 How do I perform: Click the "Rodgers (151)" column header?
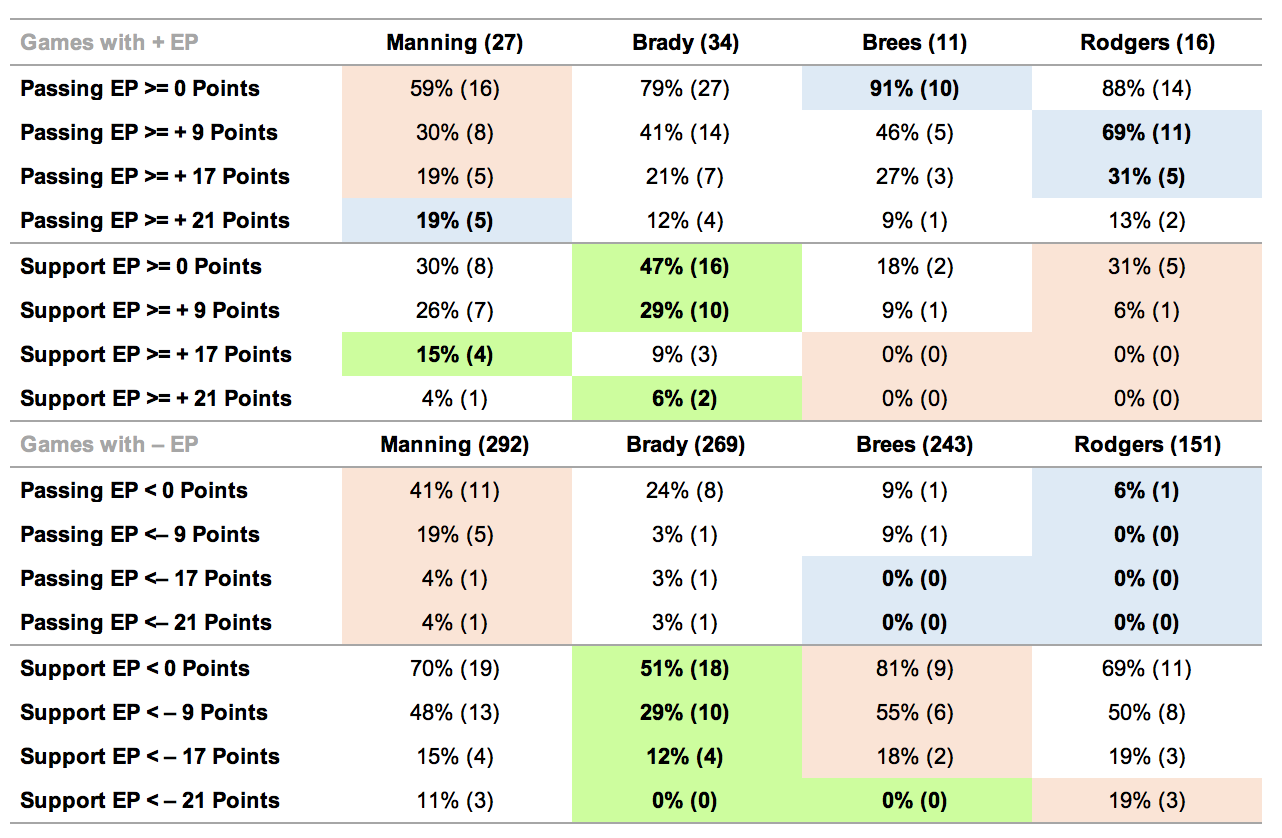coord(1147,445)
